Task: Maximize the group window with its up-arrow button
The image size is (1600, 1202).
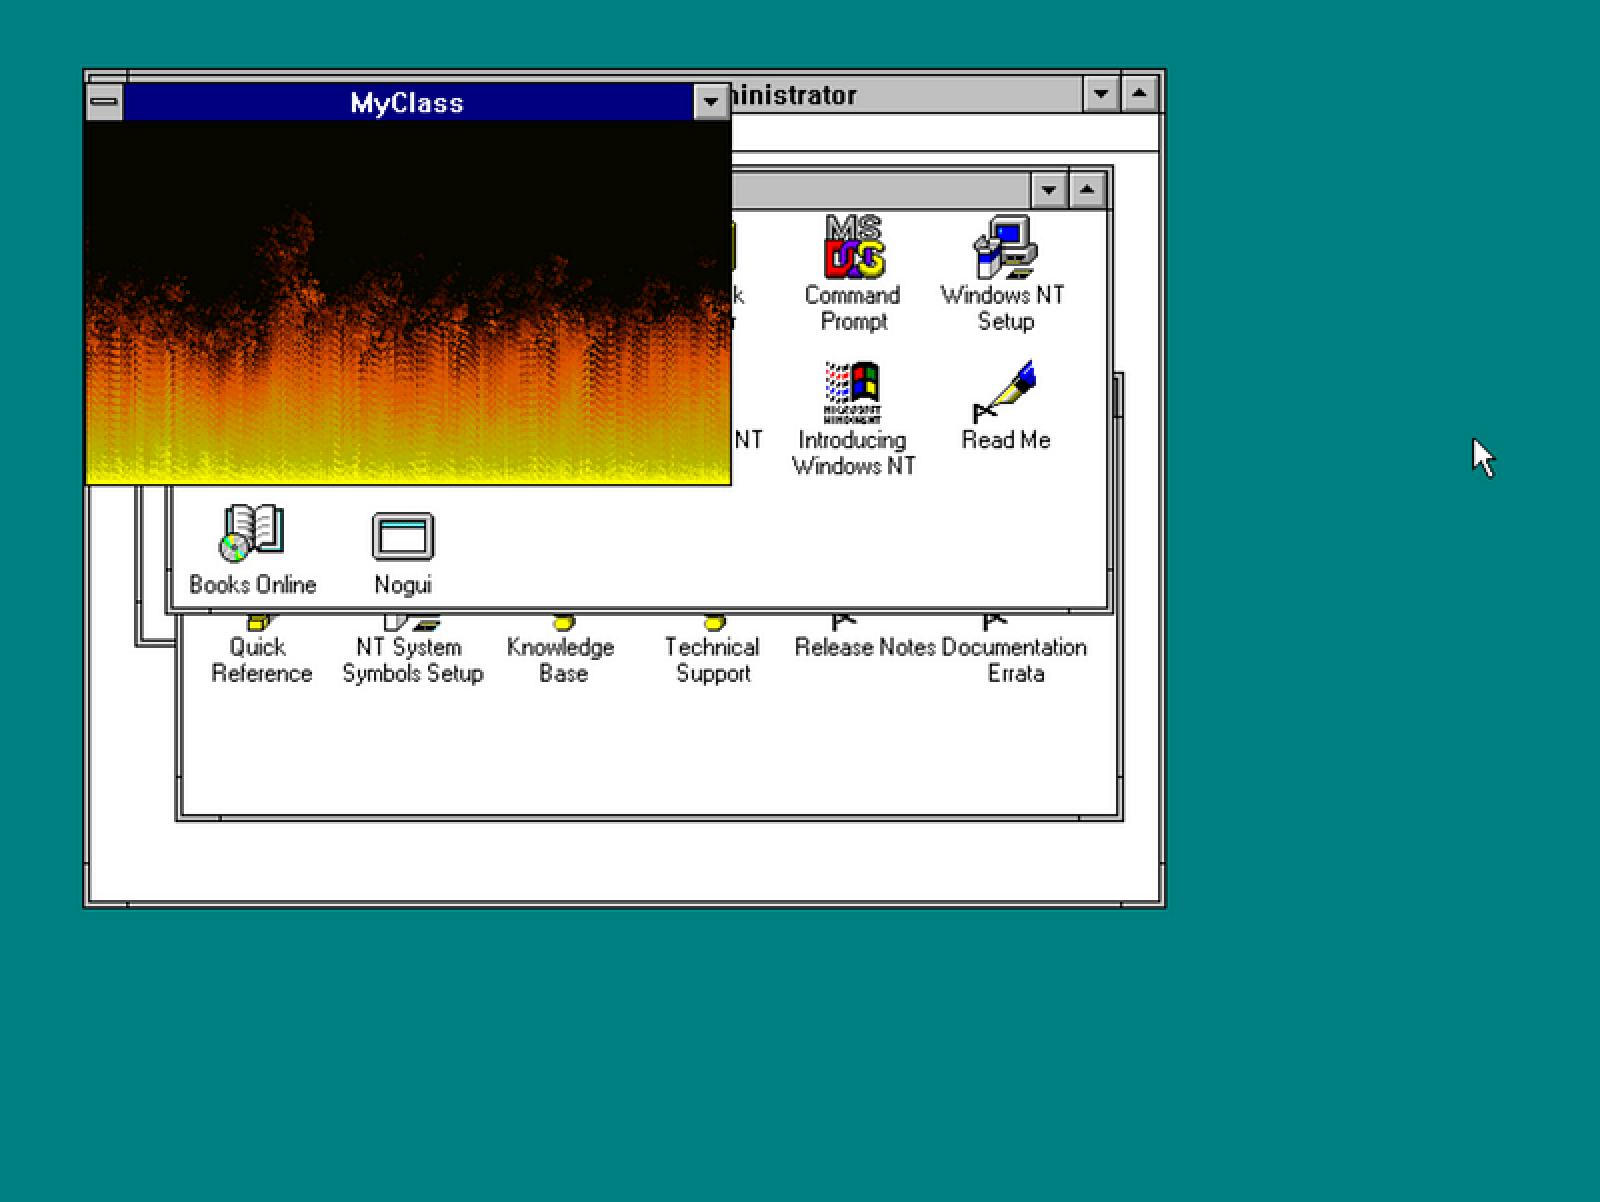Action: click(x=1088, y=189)
